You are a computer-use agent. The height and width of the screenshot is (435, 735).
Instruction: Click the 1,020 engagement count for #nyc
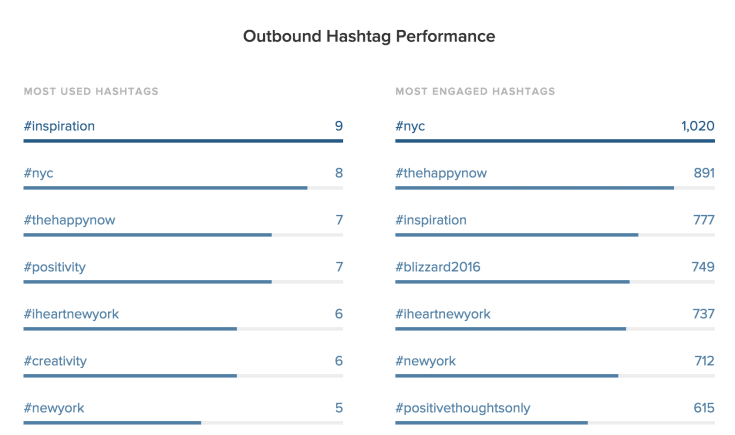[696, 126]
